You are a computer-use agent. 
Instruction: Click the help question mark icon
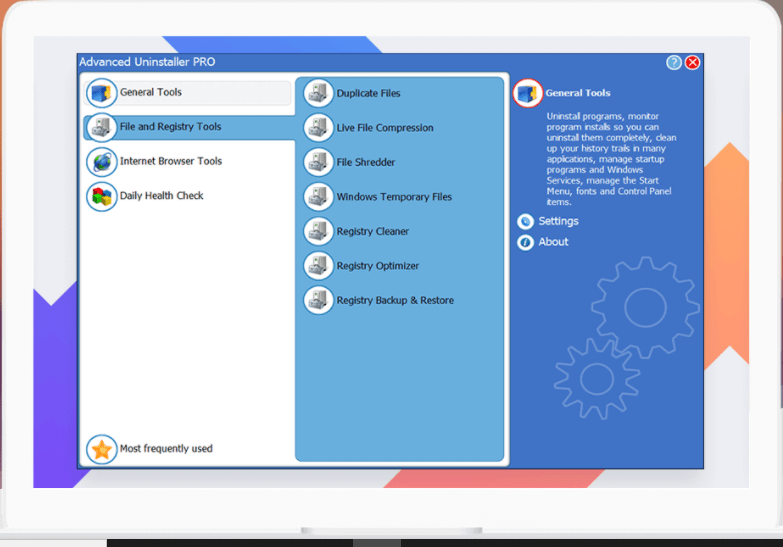(x=674, y=62)
